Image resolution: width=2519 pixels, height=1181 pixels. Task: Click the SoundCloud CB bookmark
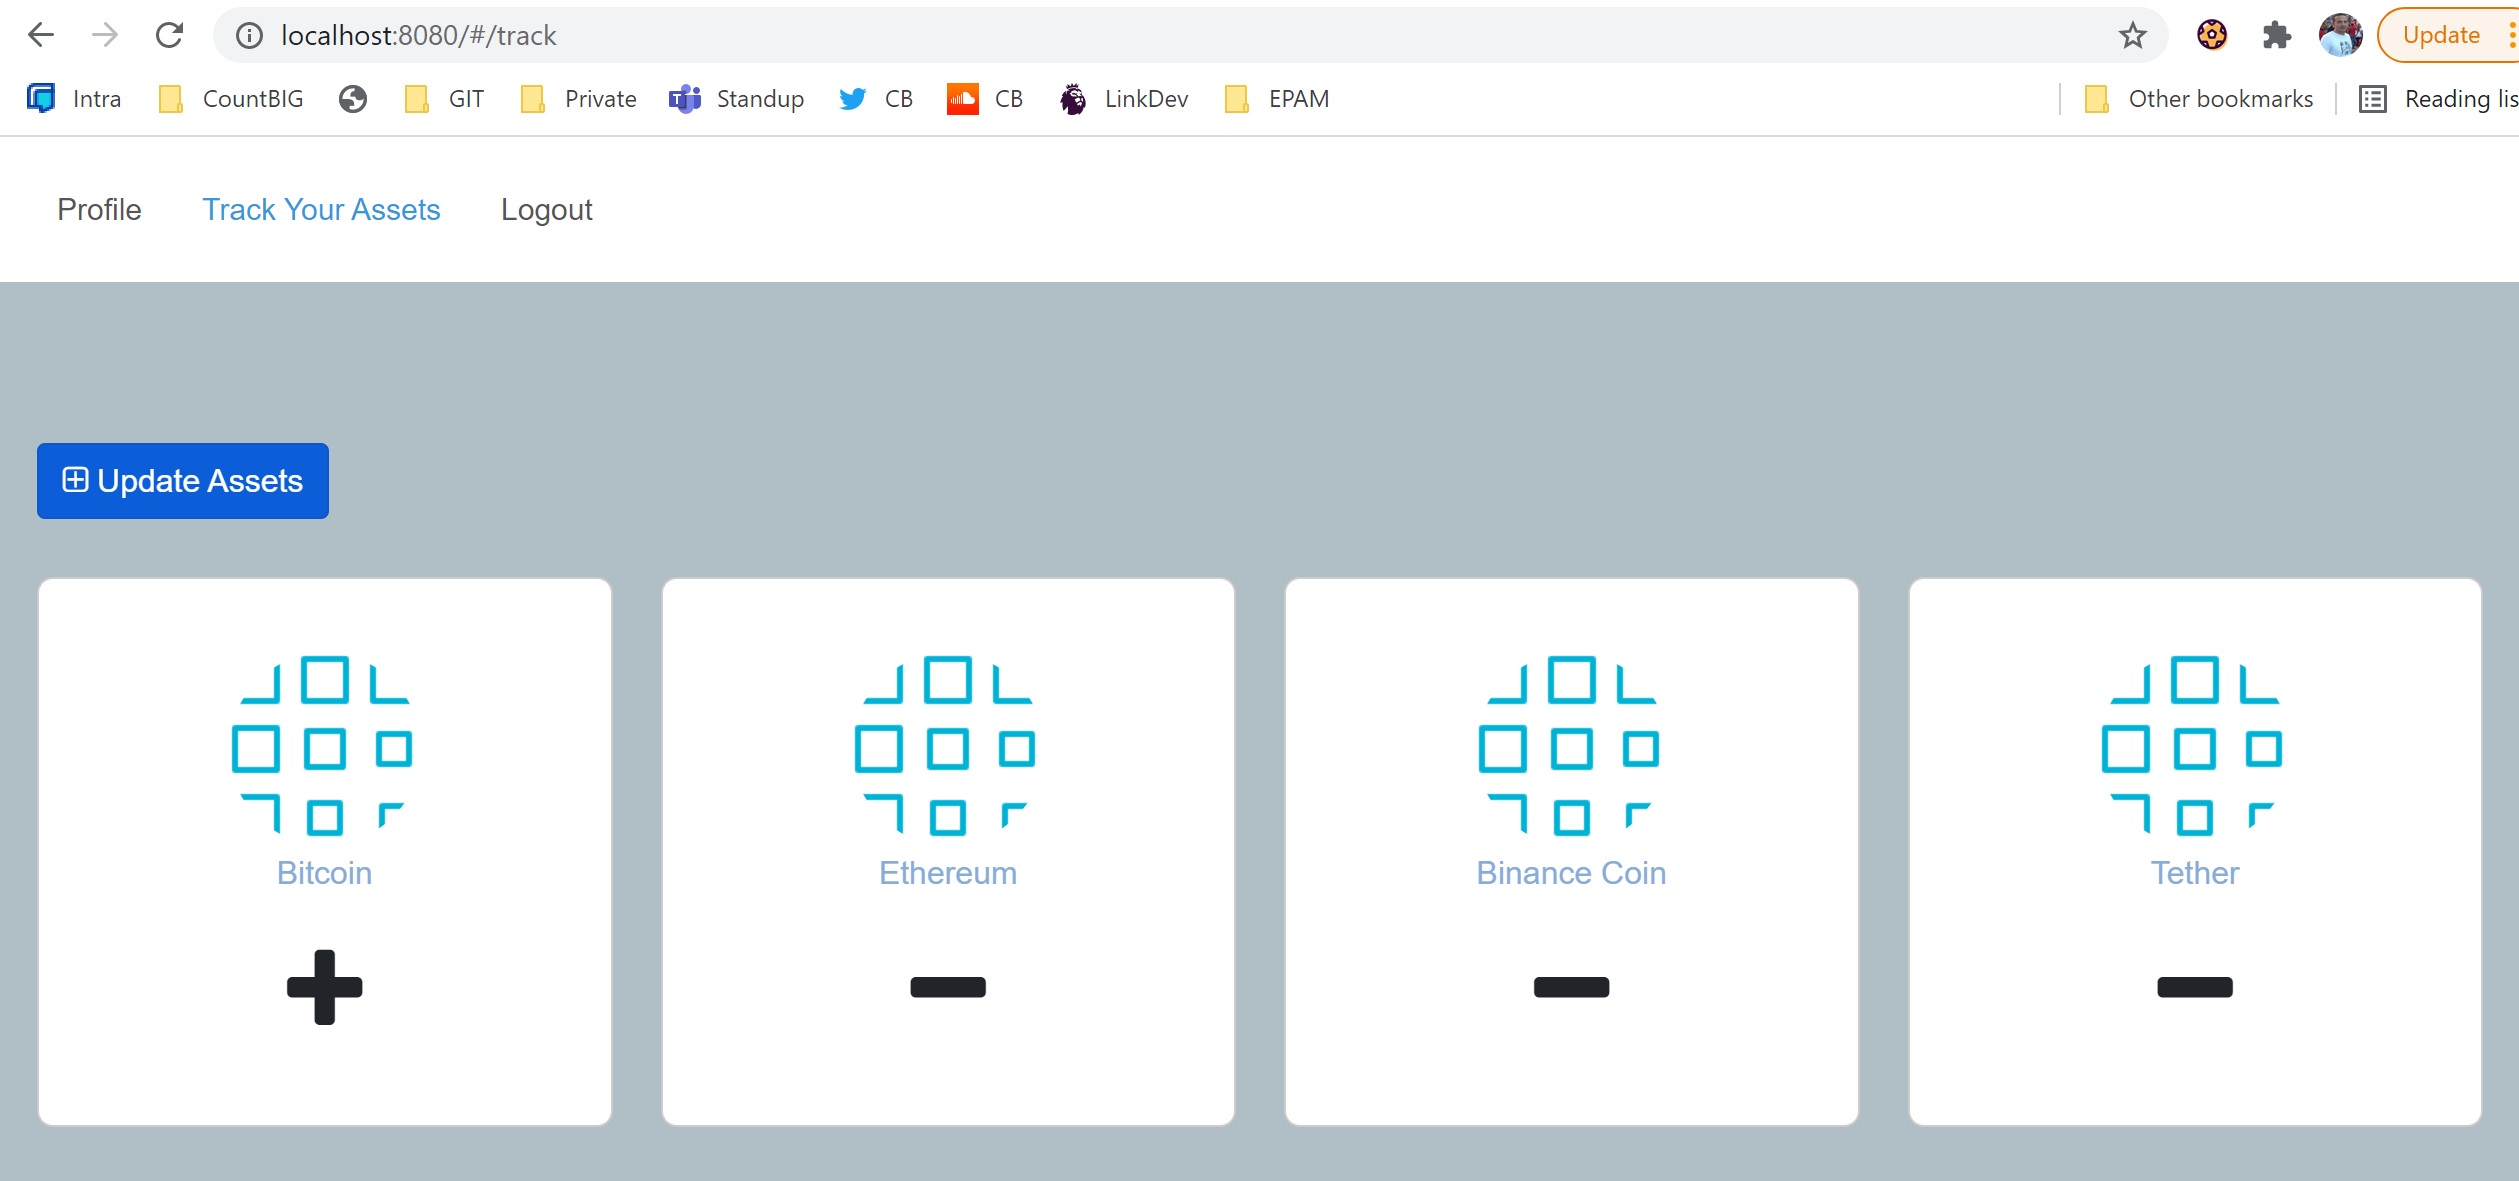click(x=985, y=98)
